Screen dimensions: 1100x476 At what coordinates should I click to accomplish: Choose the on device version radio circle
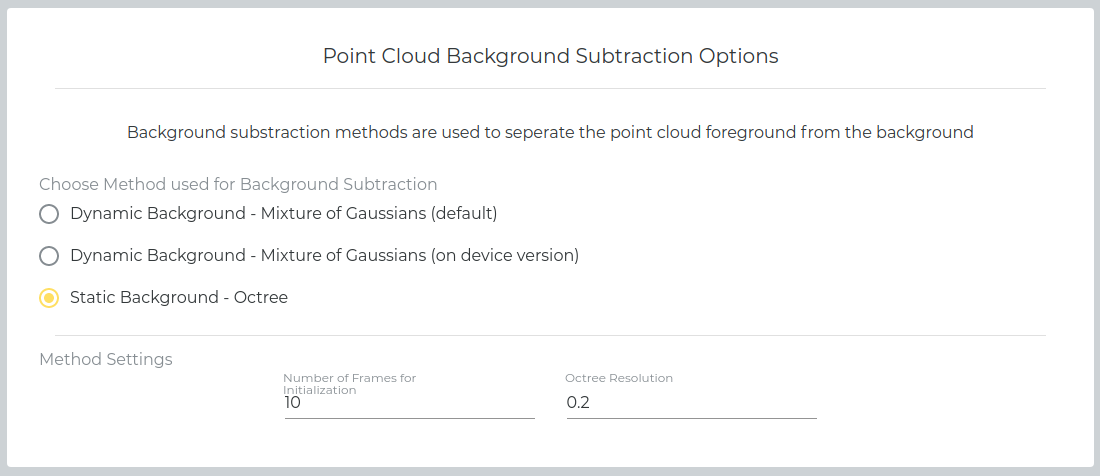(x=48, y=256)
